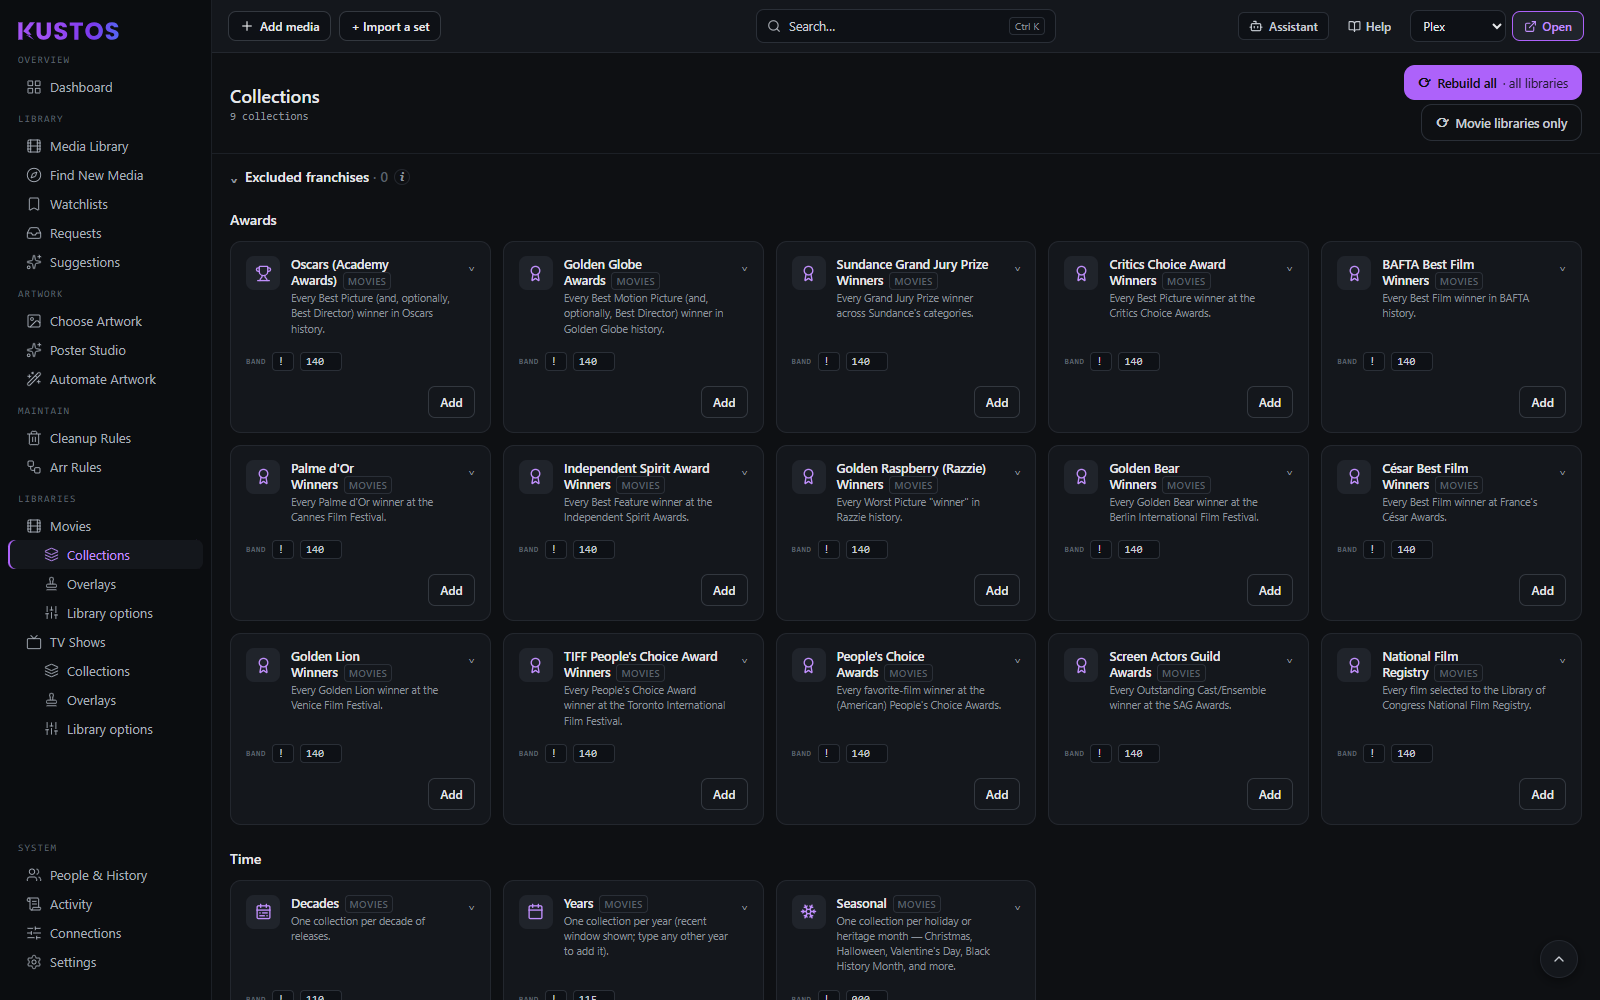This screenshot has width=1600, height=1000.
Task: Click the Automate Artwork wand icon
Action: [x=34, y=379]
